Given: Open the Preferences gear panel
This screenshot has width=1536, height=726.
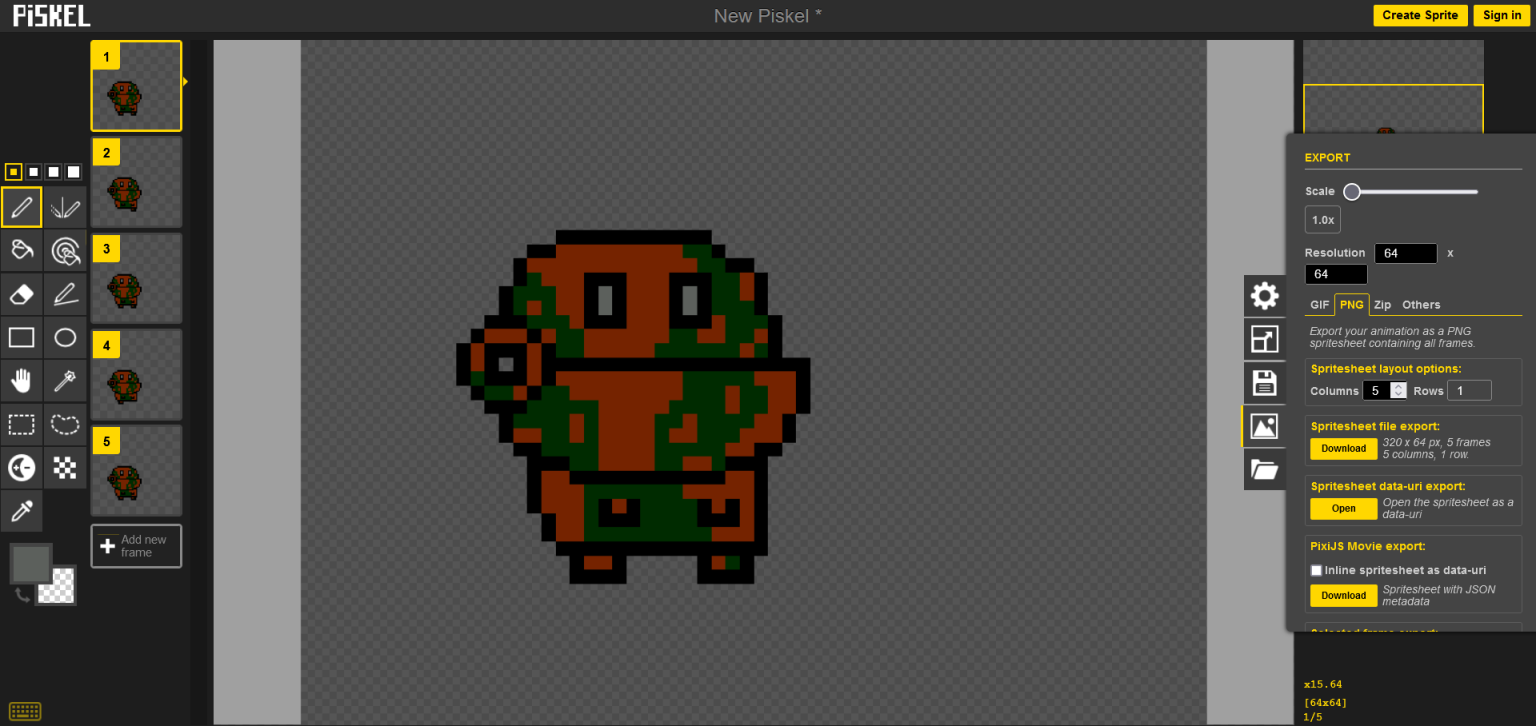Looking at the screenshot, I should tap(1264, 296).
